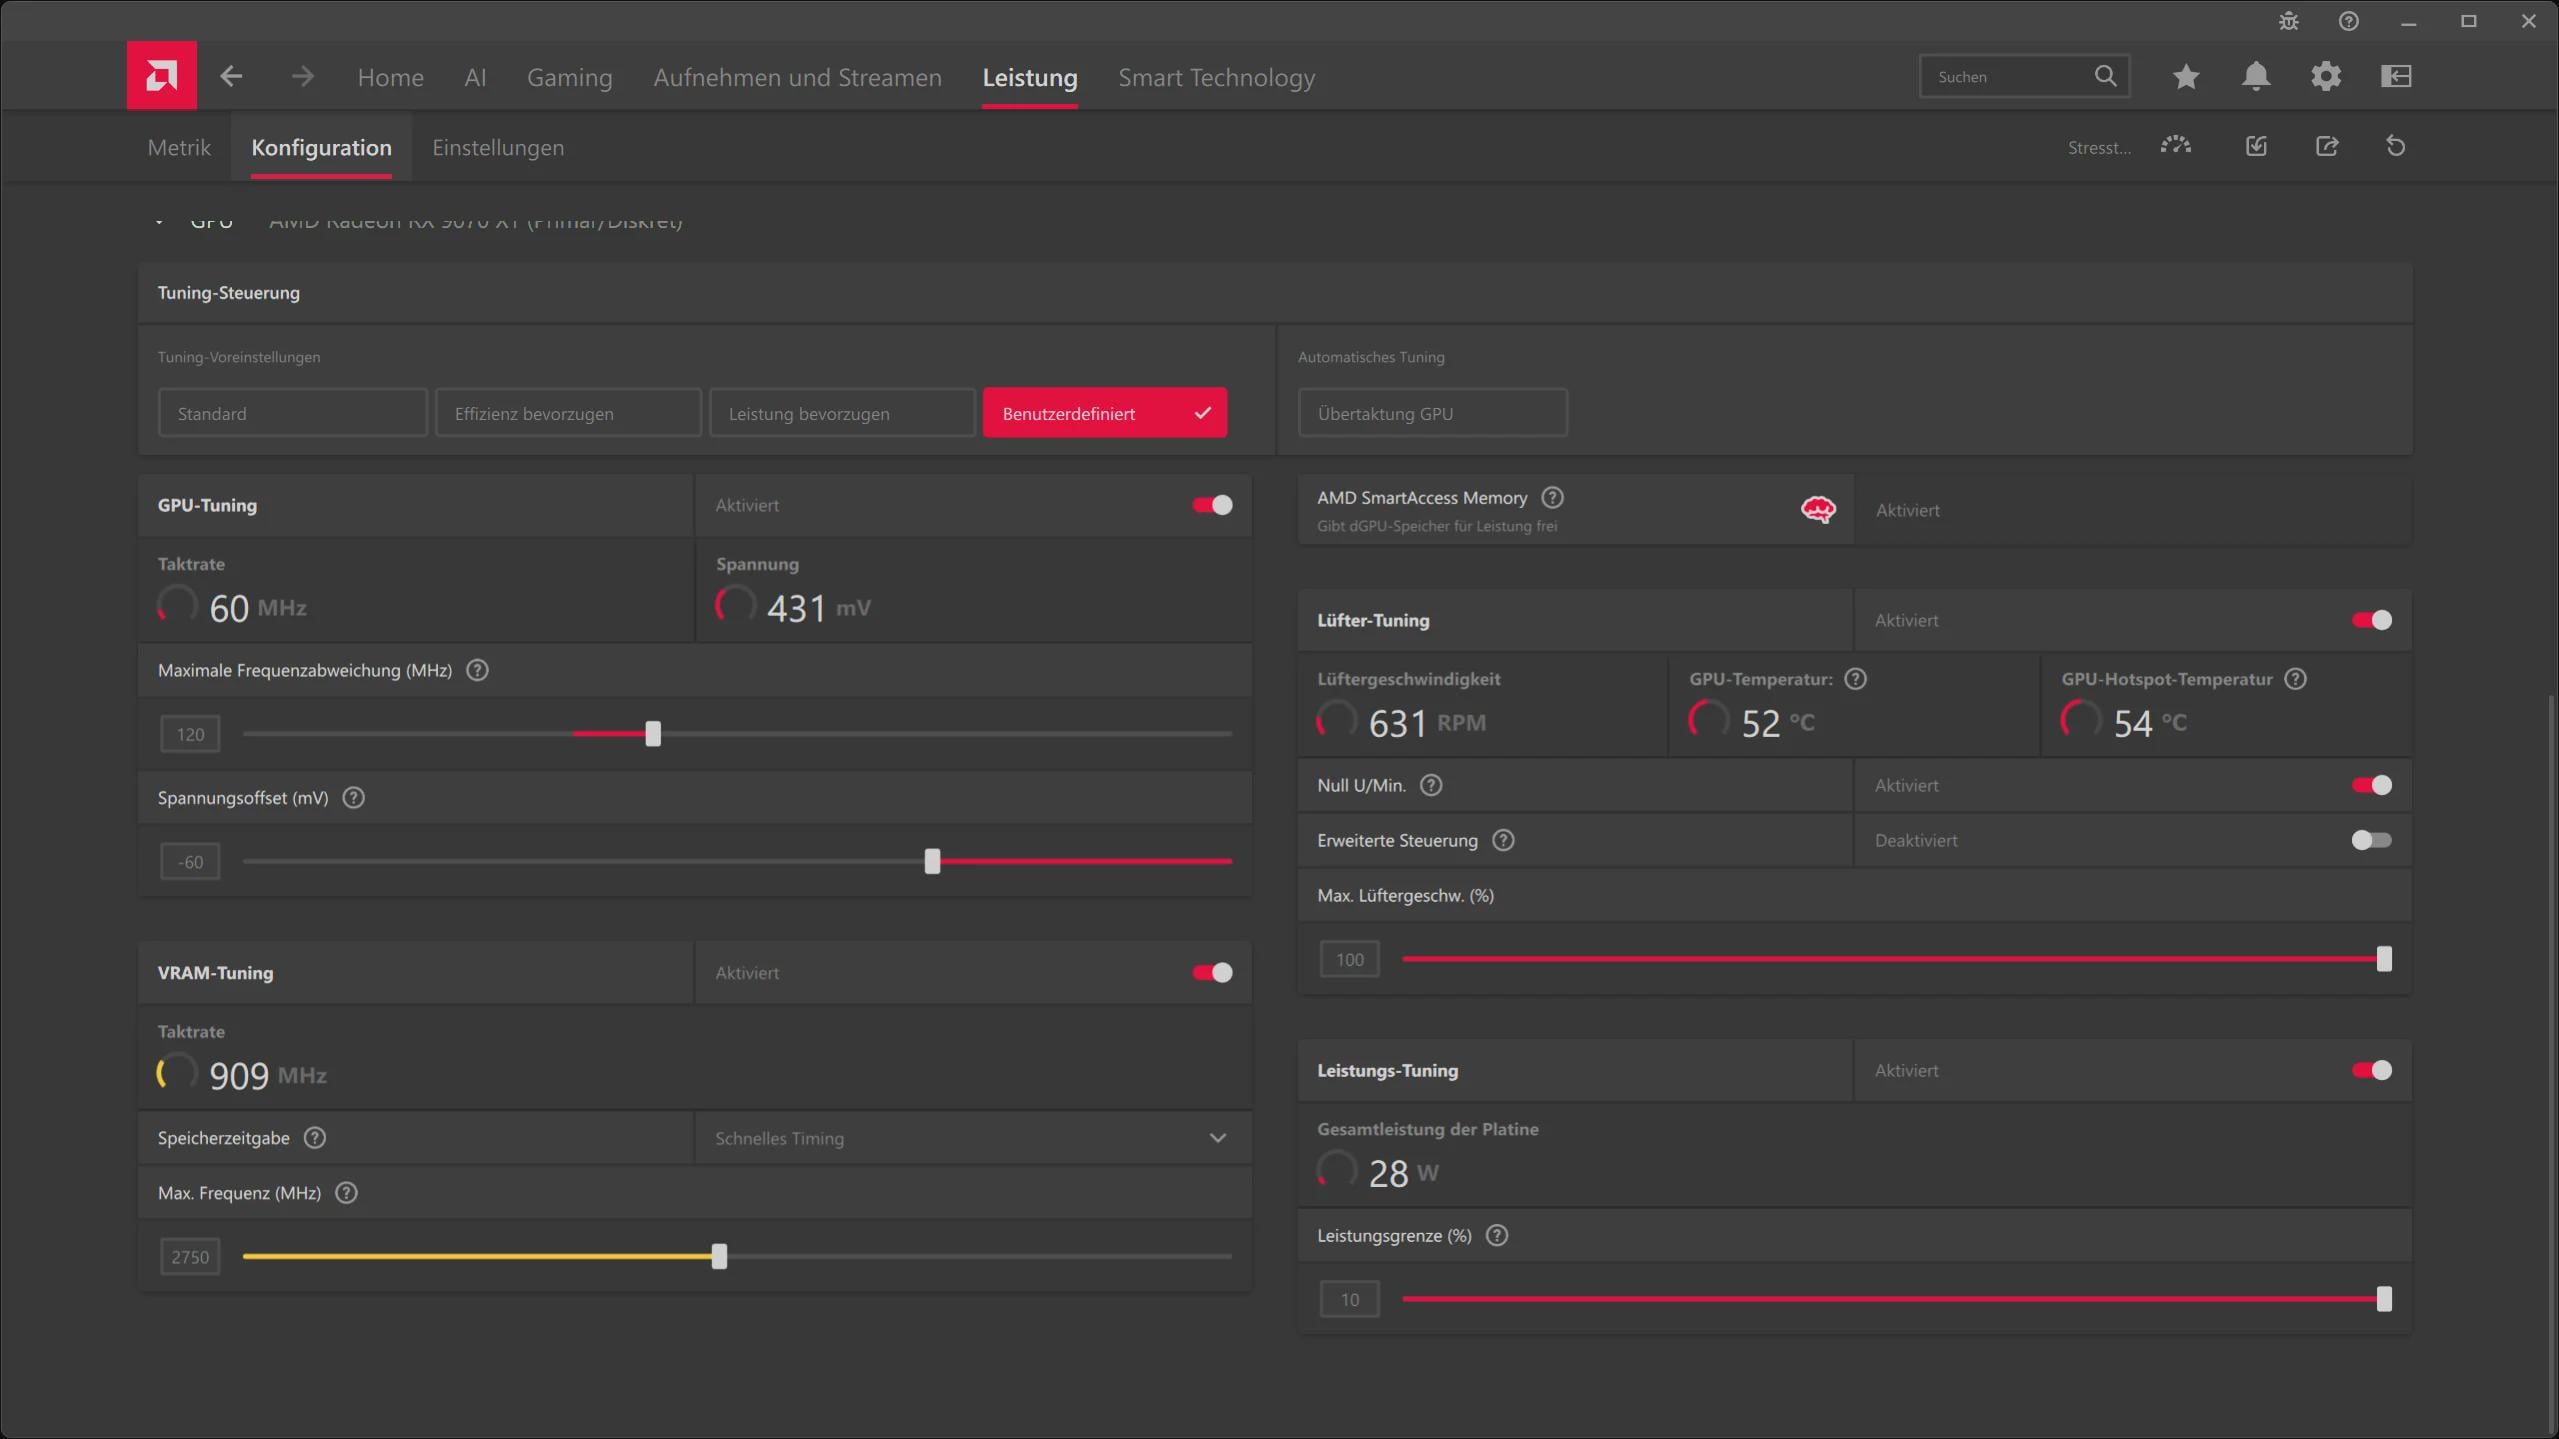The height and width of the screenshot is (1439, 2559).
Task: Click the AMD logo icon
Action: point(161,75)
